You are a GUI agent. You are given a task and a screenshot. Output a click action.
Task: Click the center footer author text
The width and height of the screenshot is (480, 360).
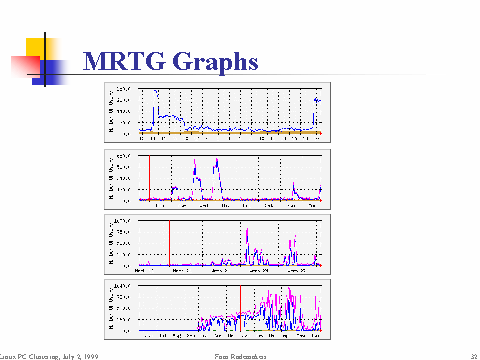click(240, 356)
